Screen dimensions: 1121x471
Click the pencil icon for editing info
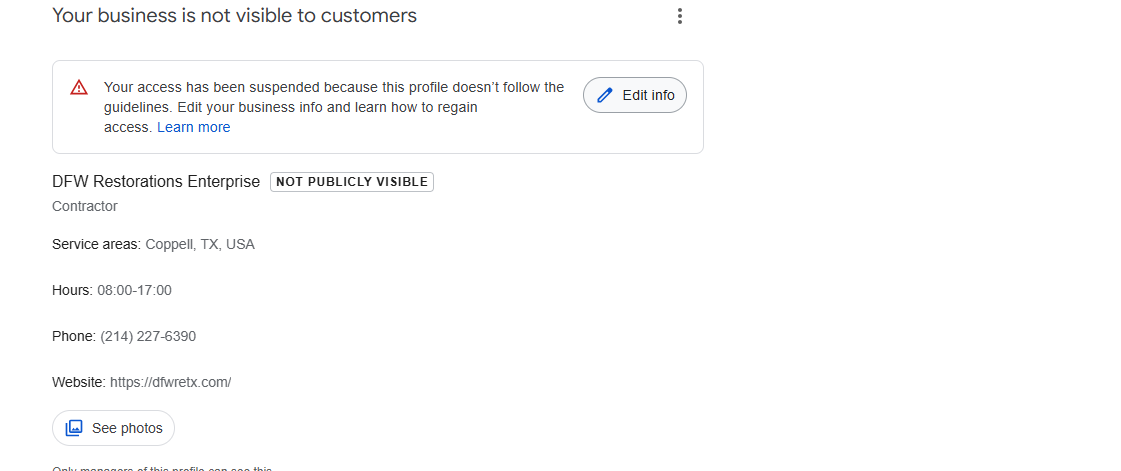click(605, 95)
